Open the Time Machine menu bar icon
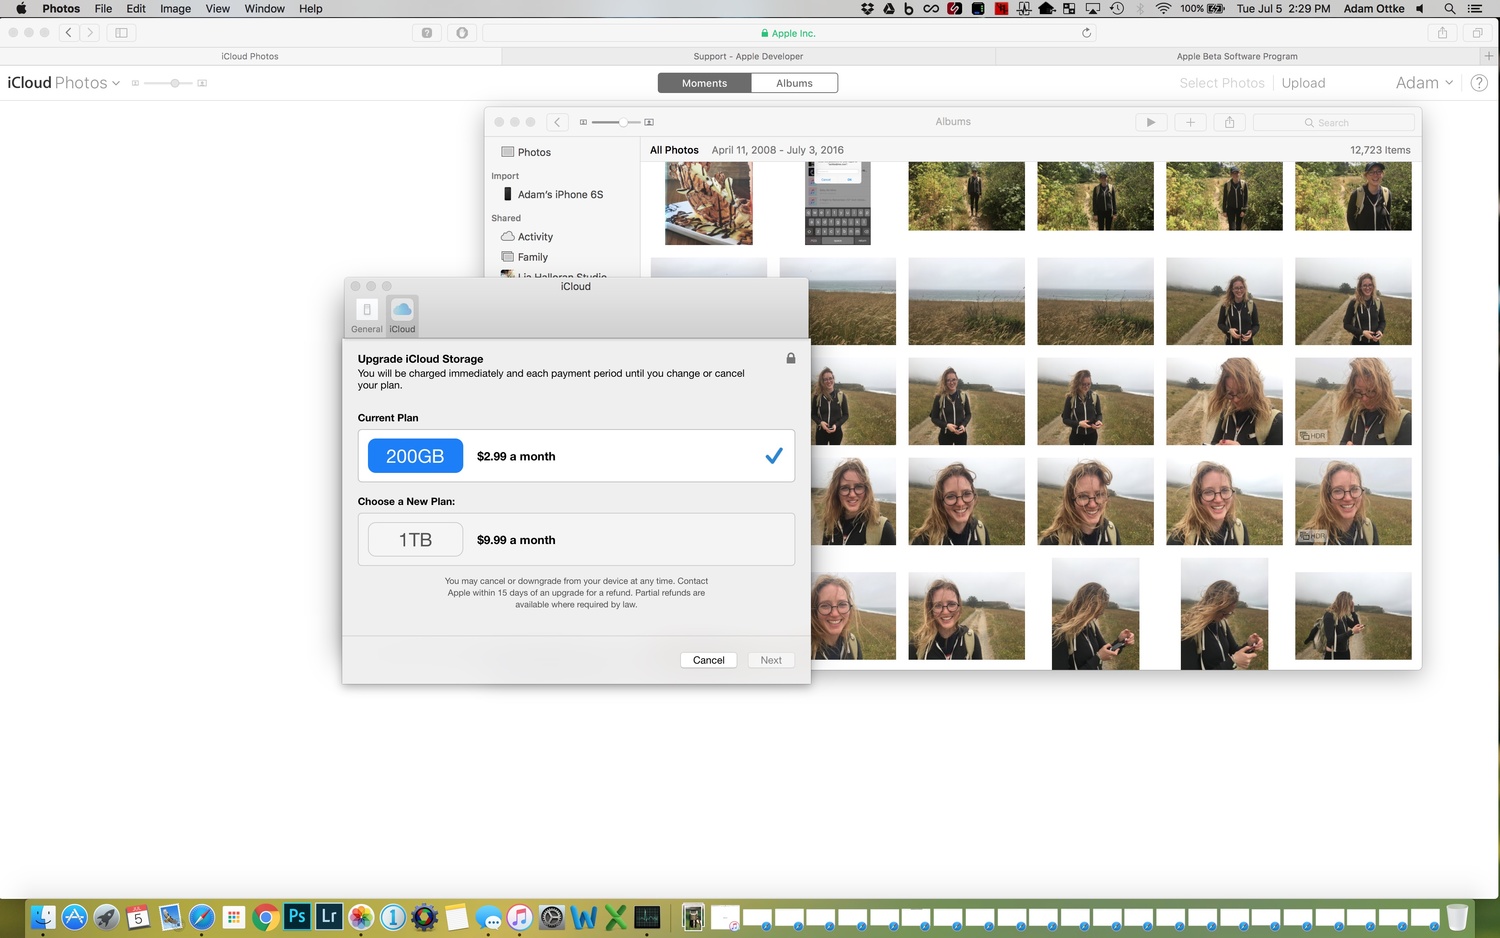This screenshot has width=1500, height=938. click(1117, 8)
